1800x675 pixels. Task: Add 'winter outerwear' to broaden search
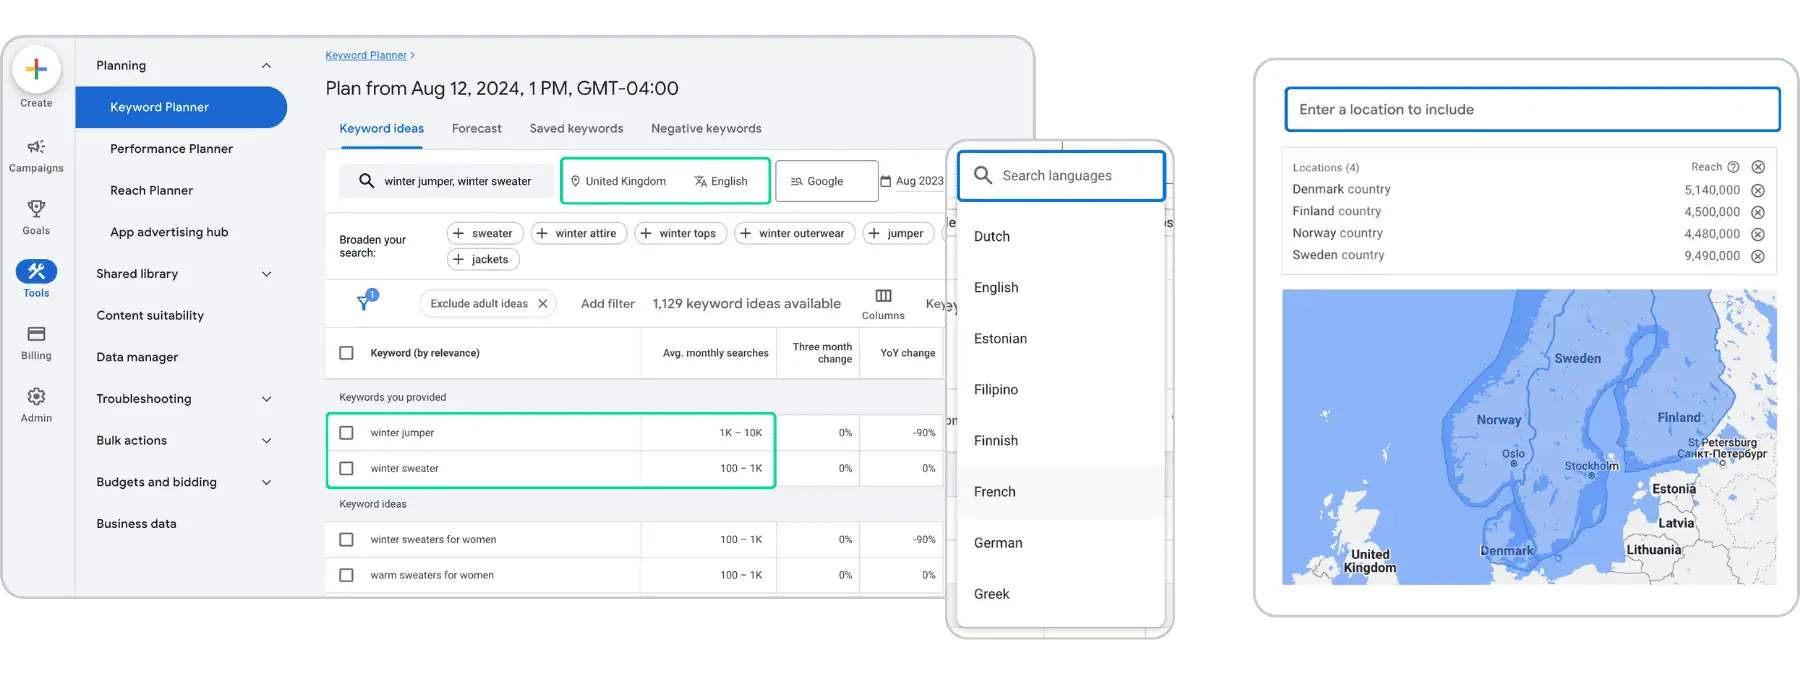(x=794, y=233)
